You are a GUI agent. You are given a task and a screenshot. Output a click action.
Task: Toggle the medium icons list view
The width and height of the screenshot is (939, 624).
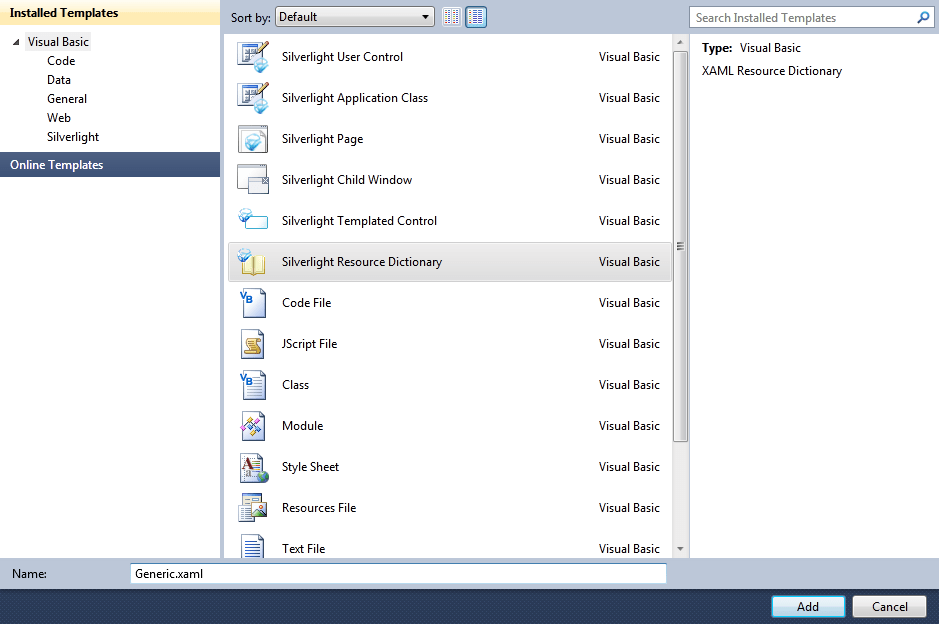click(x=476, y=17)
